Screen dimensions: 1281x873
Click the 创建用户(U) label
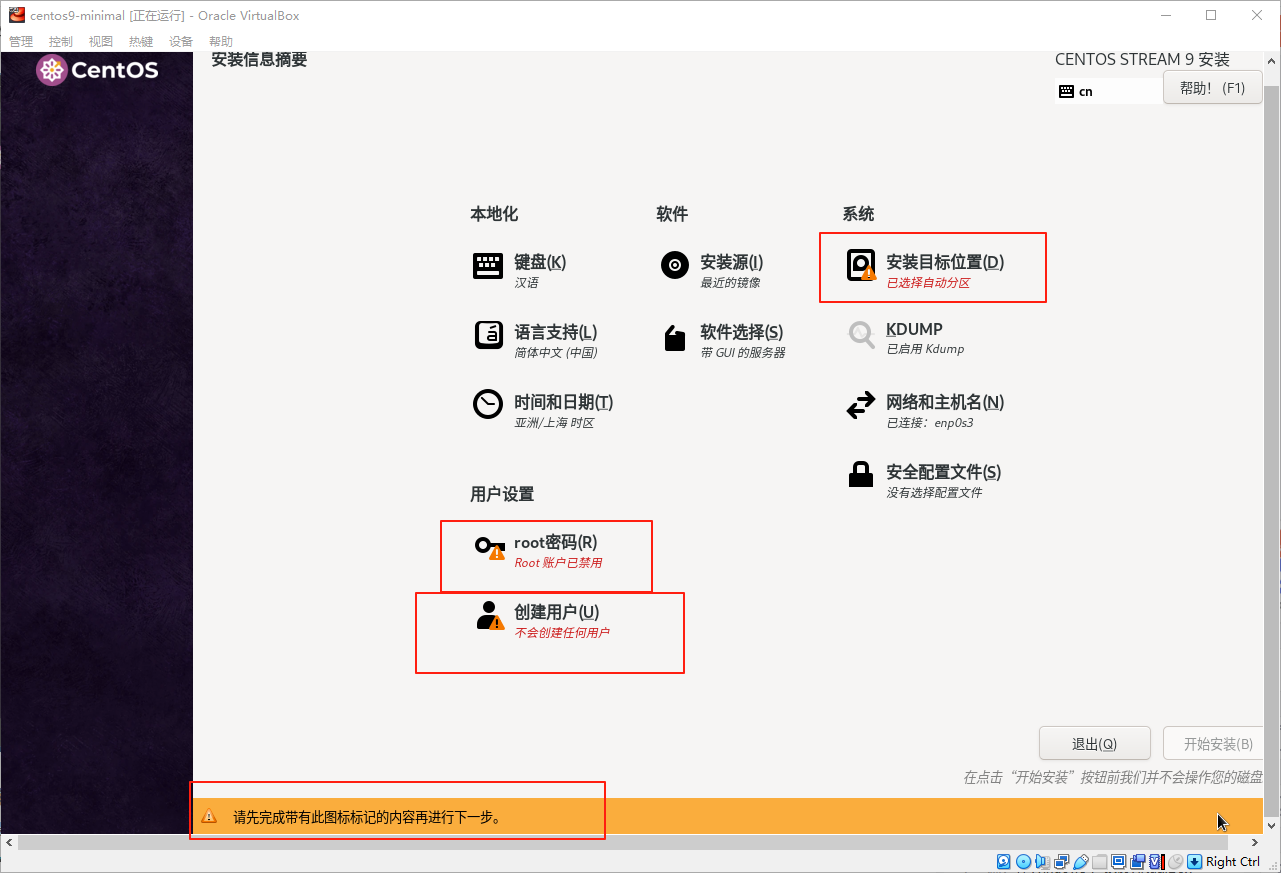[x=557, y=612]
